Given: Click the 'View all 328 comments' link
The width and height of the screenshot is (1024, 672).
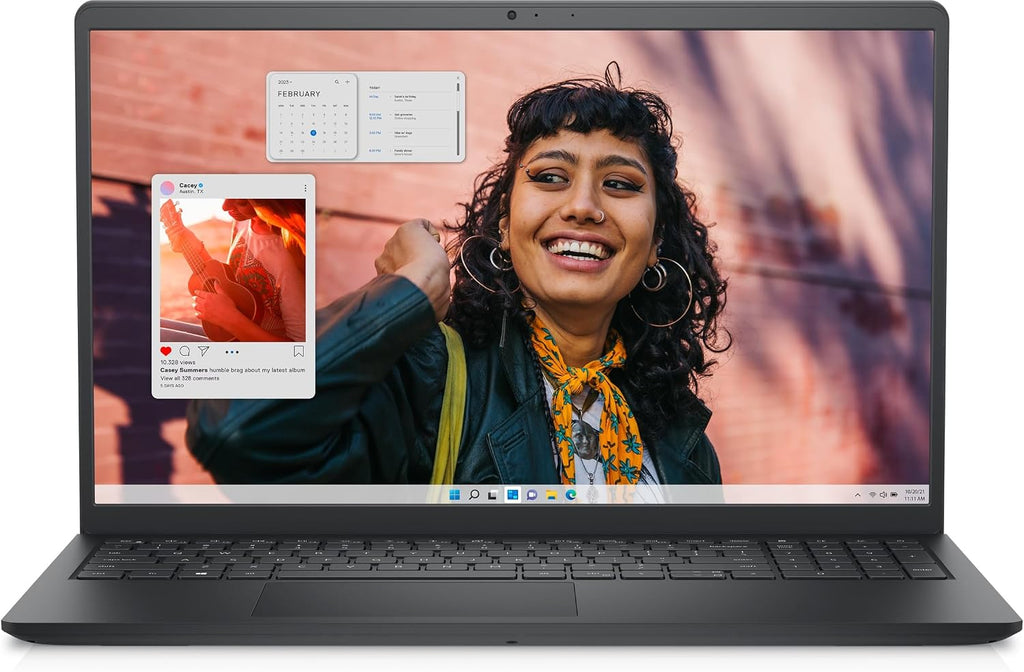Looking at the screenshot, I should point(190,378).
